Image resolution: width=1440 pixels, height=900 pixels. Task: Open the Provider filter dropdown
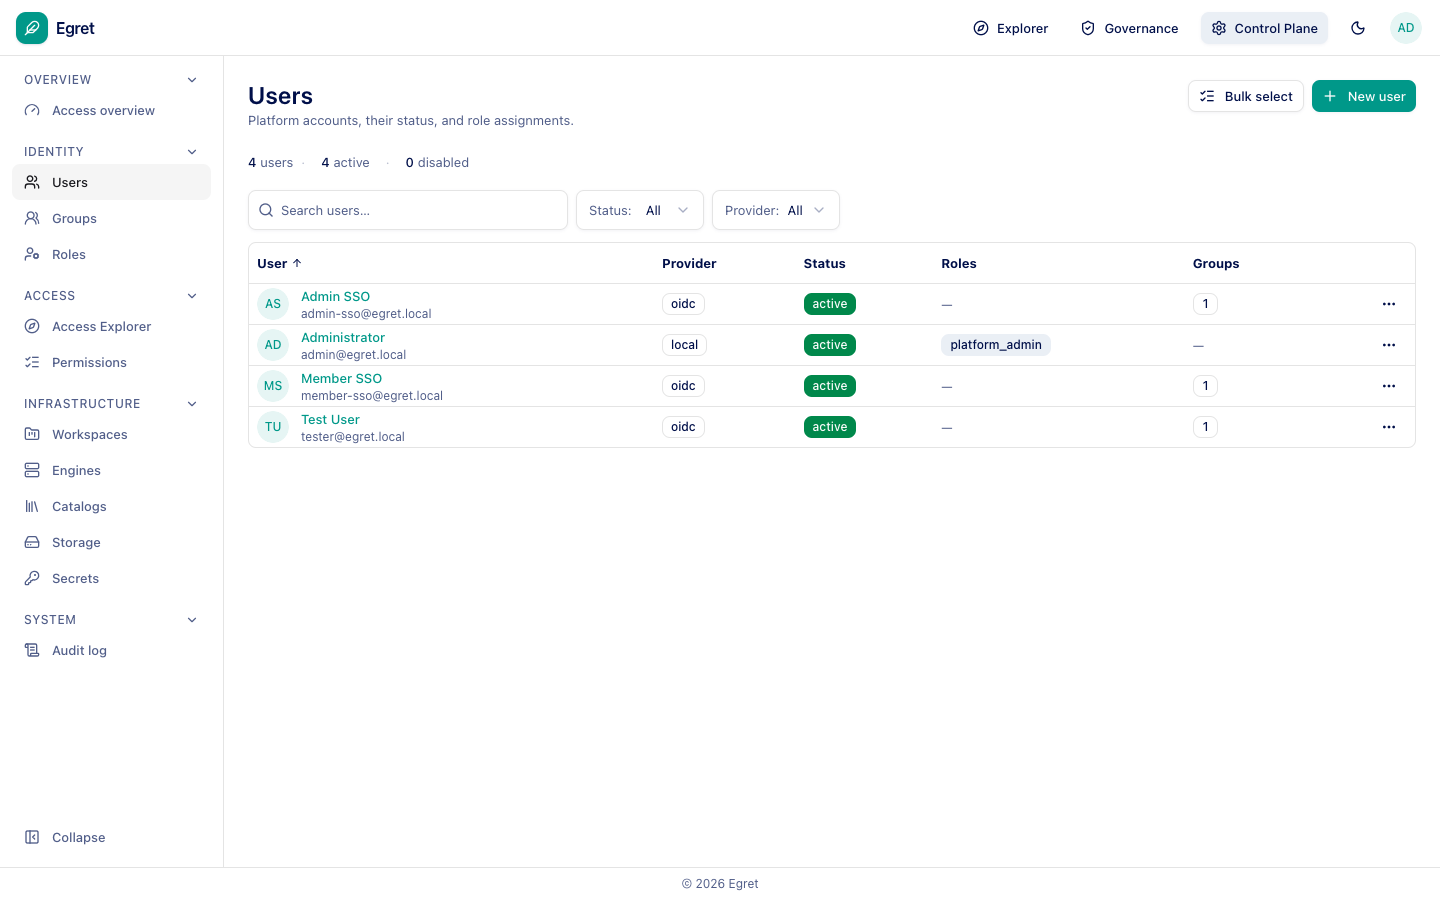776,210
